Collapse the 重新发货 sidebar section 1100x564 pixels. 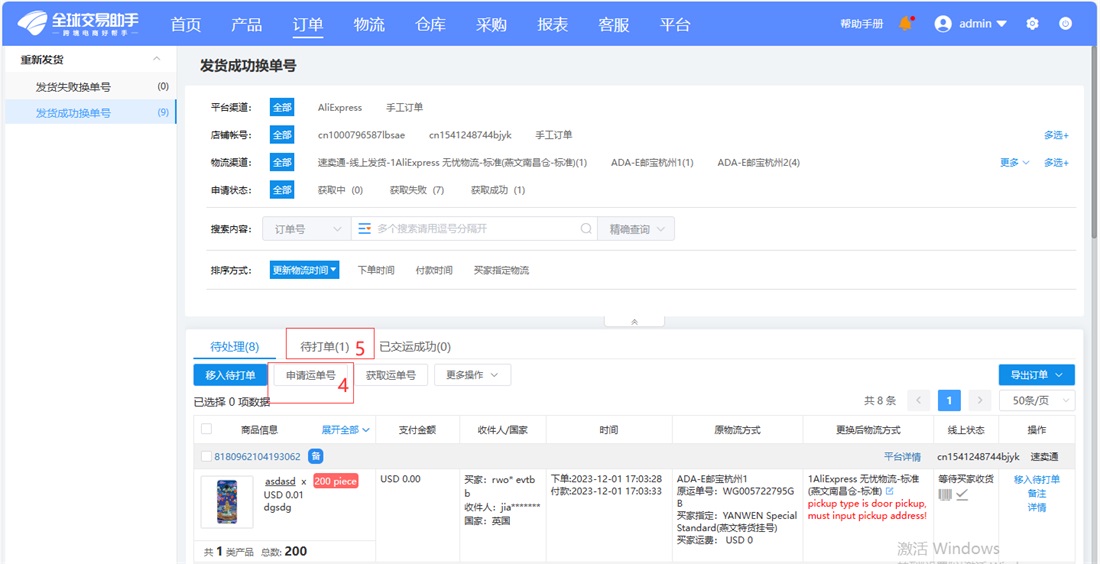pyautogui.click(x=157, y=60)
